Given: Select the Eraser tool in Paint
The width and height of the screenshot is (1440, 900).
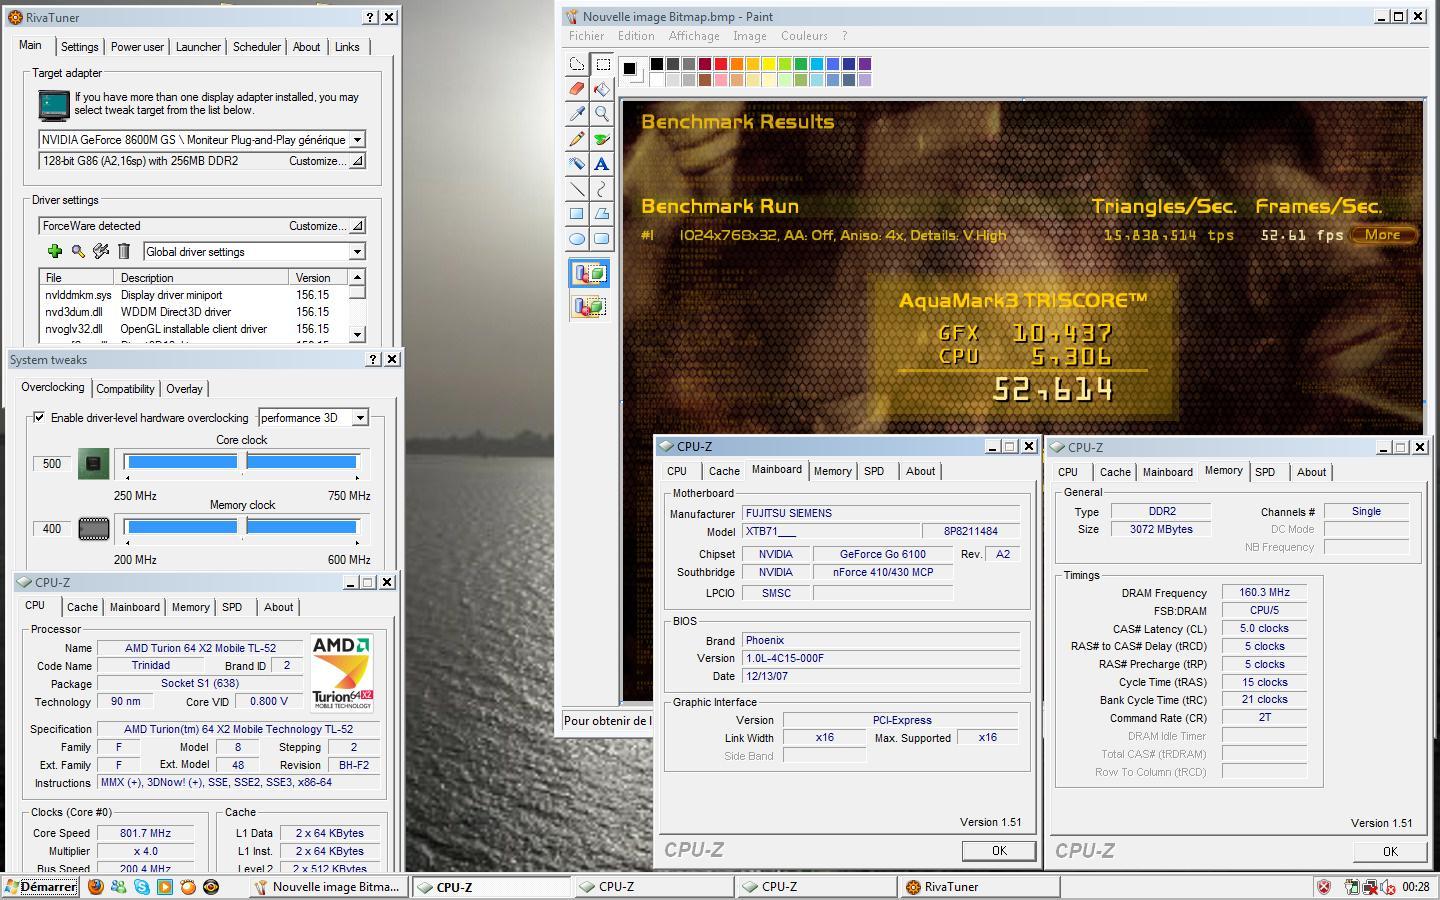Looking at the screenshot, I should pos(577,89).
